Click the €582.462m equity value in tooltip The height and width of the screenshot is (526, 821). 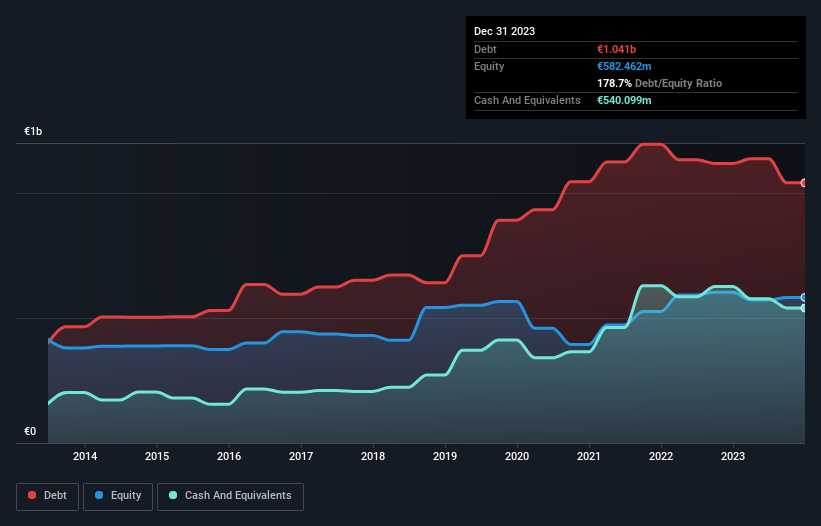[624, 66]
